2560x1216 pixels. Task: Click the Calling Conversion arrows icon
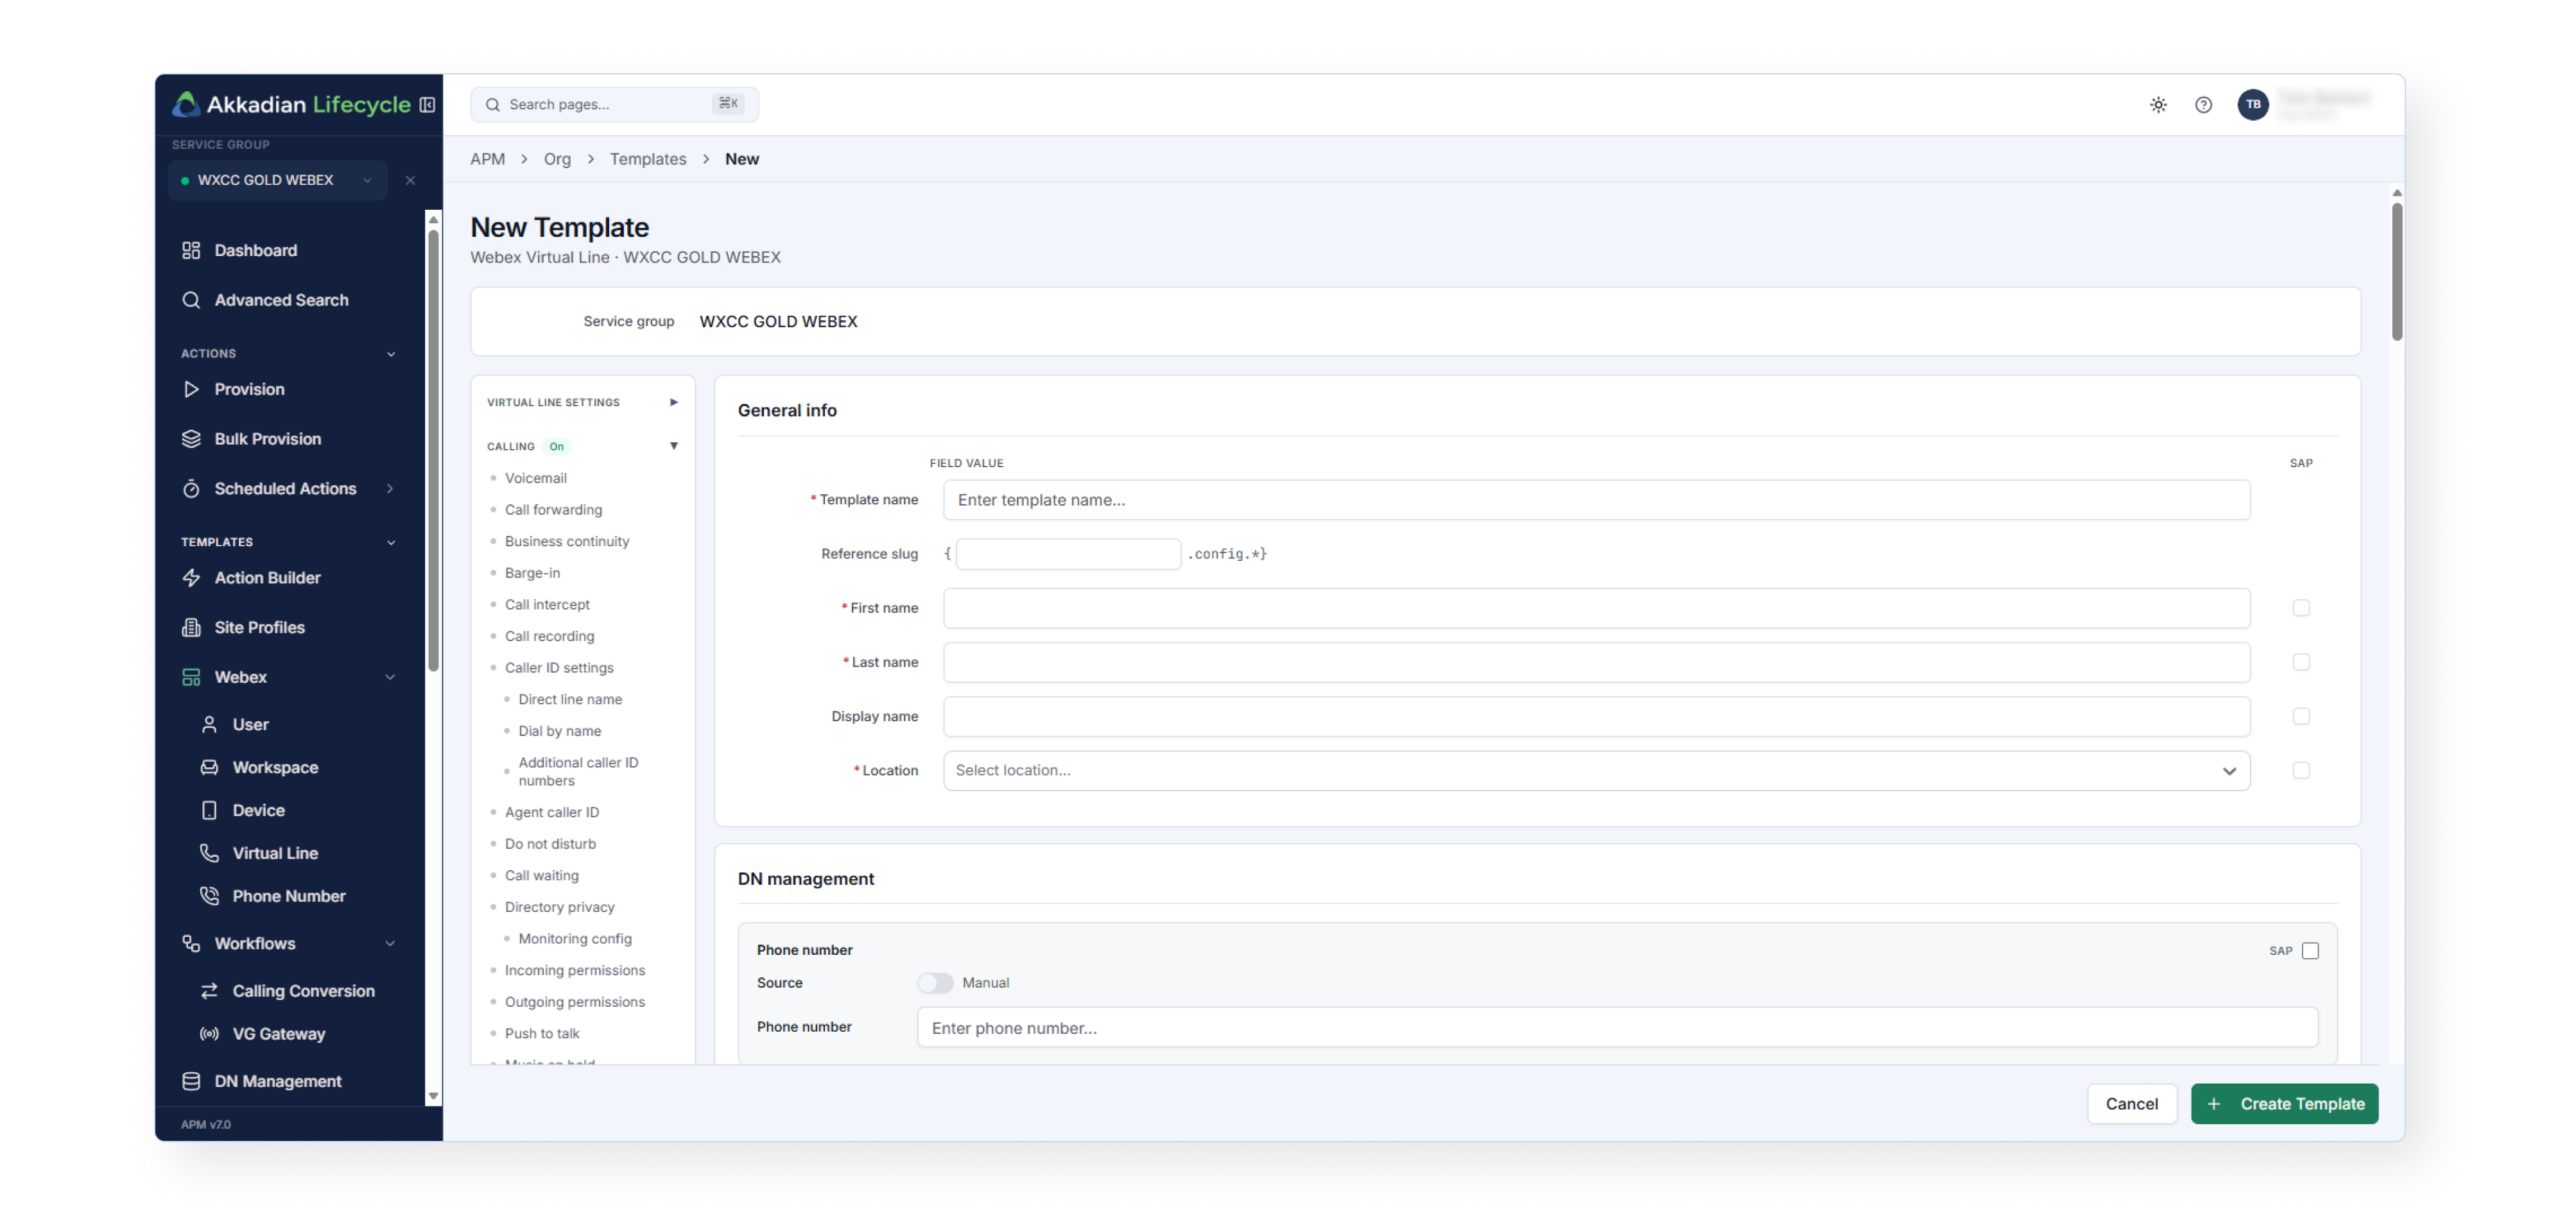pyautogui.click(x=209, y=991)
